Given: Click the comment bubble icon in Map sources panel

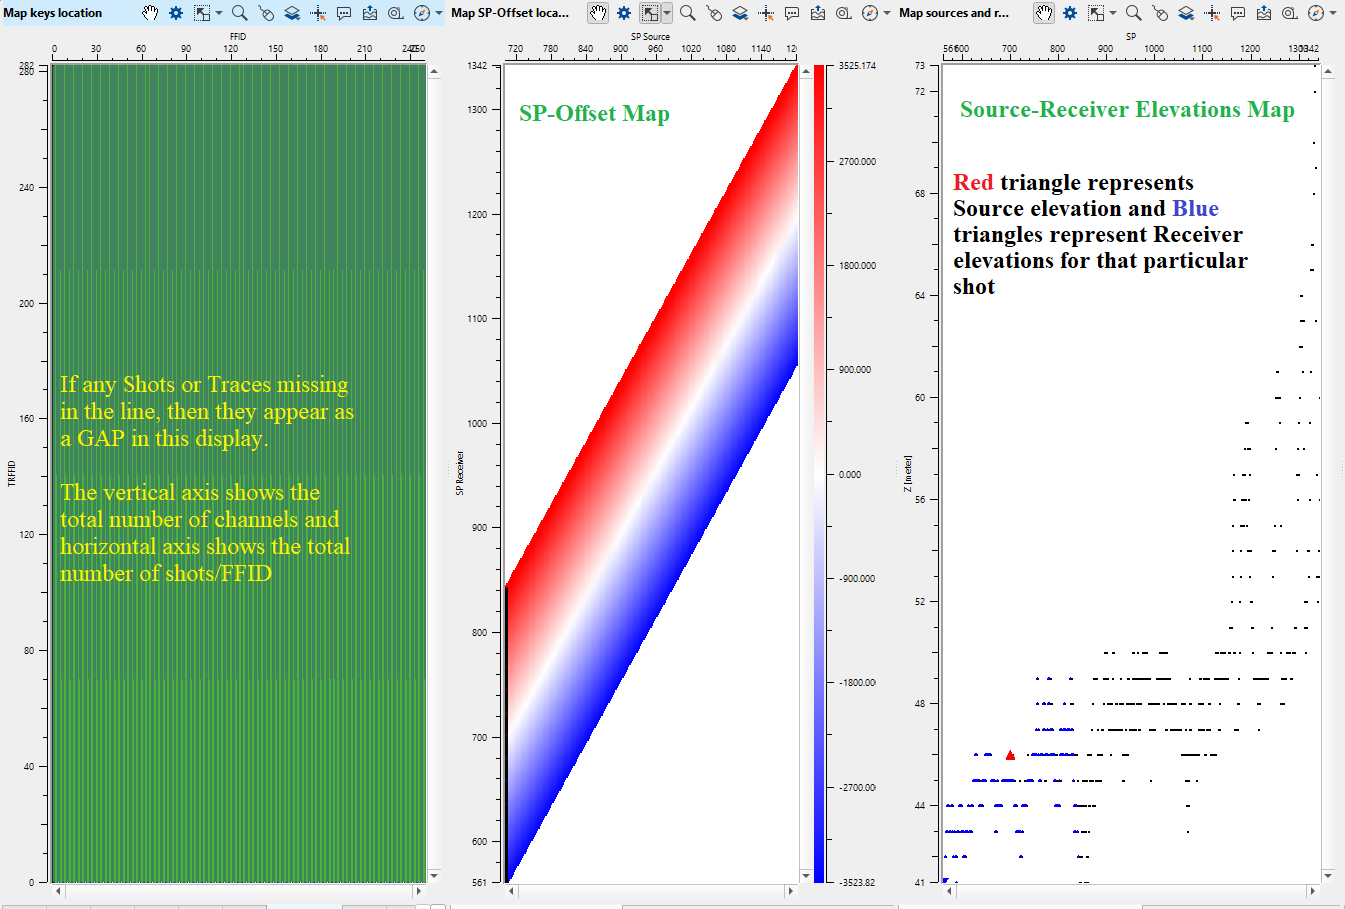Looking at the screenshot, I should point(1238,13).
